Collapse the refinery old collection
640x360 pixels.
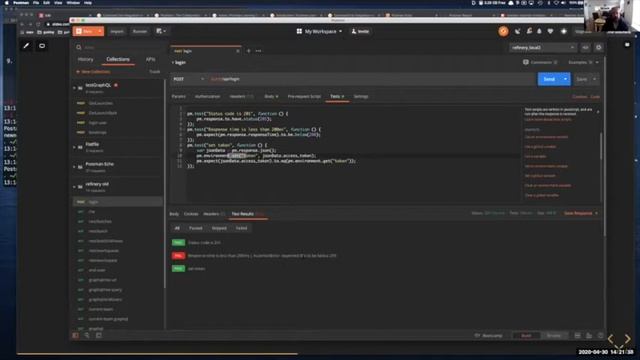74,187
